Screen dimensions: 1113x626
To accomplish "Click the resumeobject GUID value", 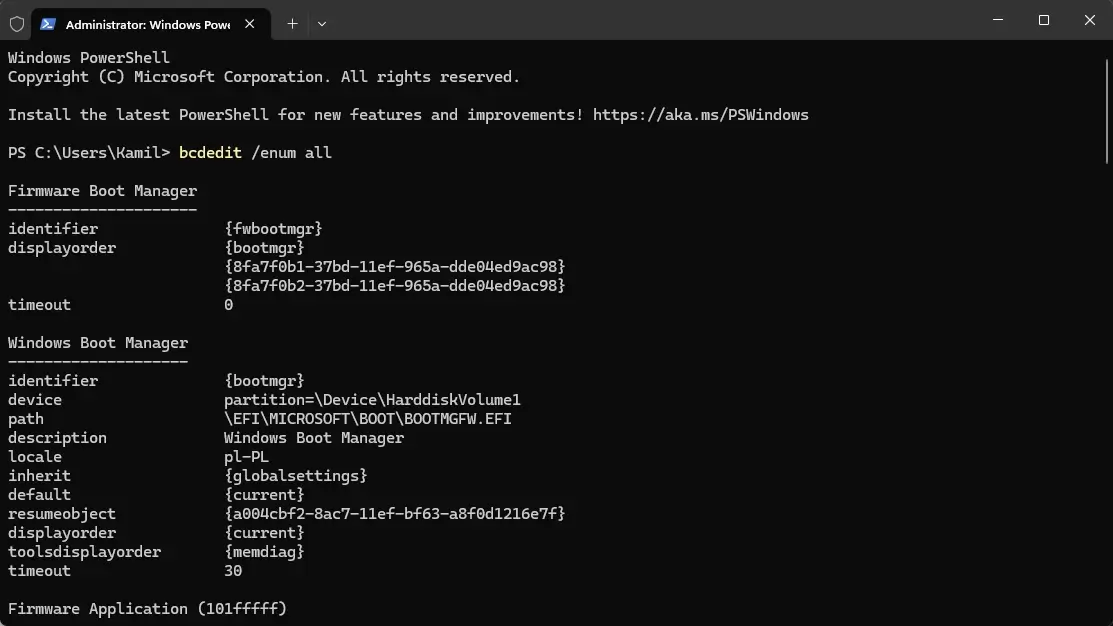I will coord(395,514).
